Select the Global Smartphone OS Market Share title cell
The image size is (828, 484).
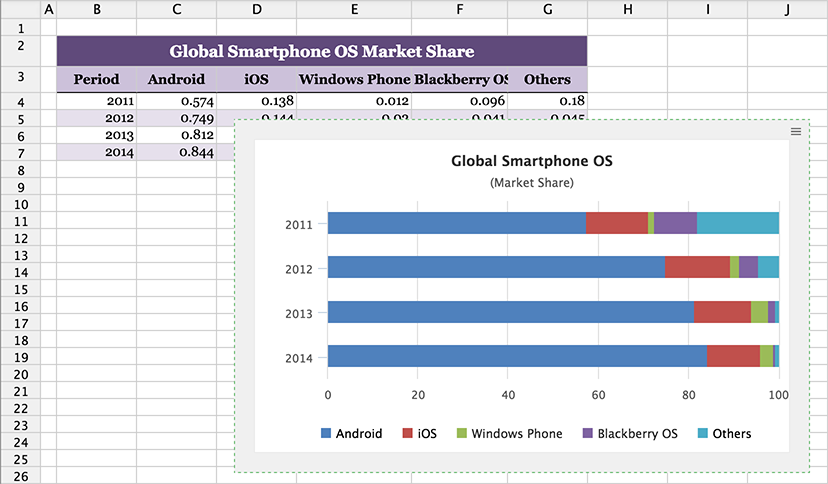321,51
